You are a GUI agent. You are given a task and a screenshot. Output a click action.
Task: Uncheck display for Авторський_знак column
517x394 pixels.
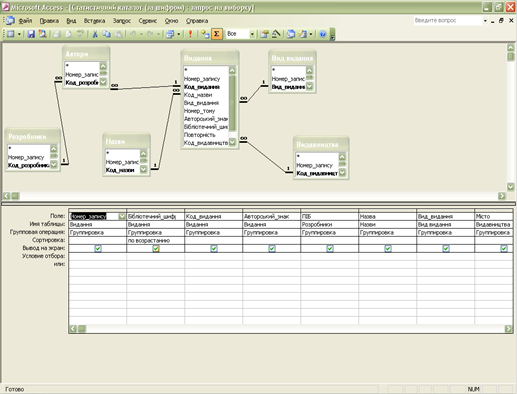272,248
